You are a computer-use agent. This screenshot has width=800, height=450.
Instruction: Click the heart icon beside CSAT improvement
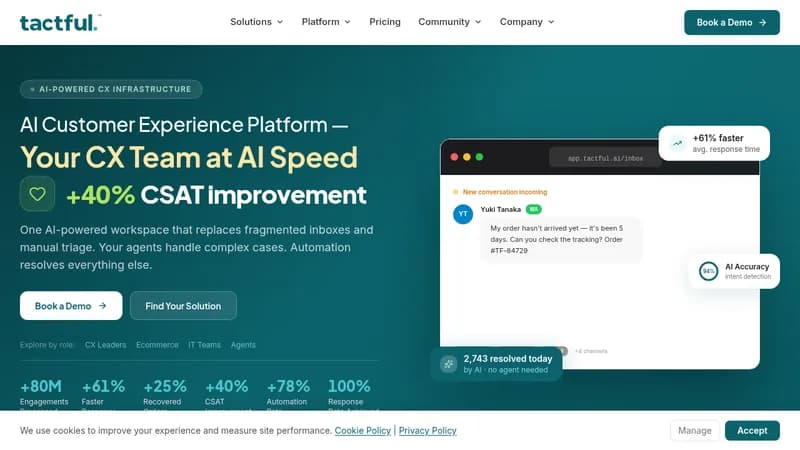37,194
